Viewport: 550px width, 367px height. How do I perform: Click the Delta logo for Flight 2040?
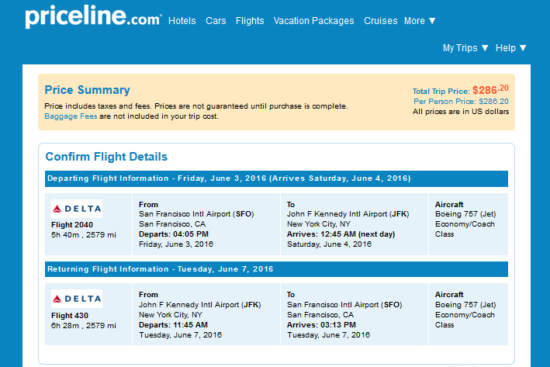[x=77, y=209]
